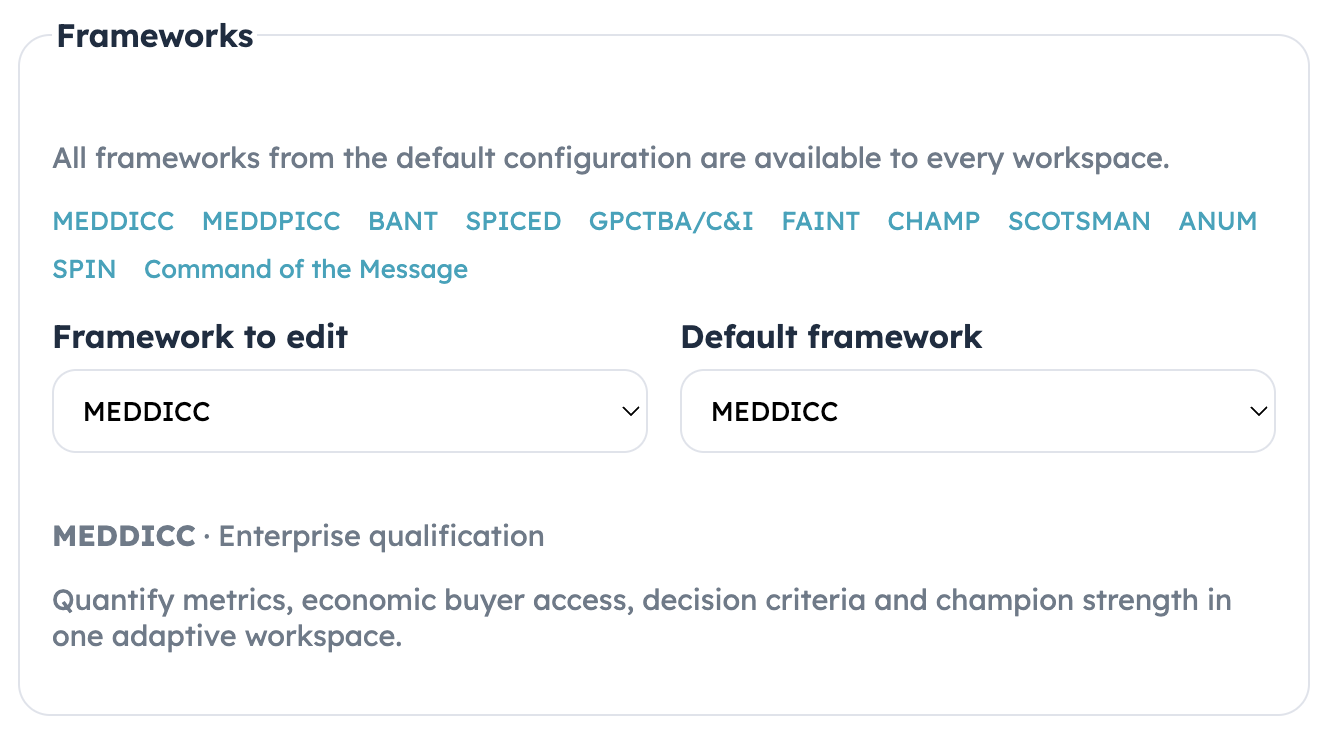Image resolution: width=1336 pixels, height=732 pixels.
Task: Click the SPIN framework link
Action: (84, 269)
